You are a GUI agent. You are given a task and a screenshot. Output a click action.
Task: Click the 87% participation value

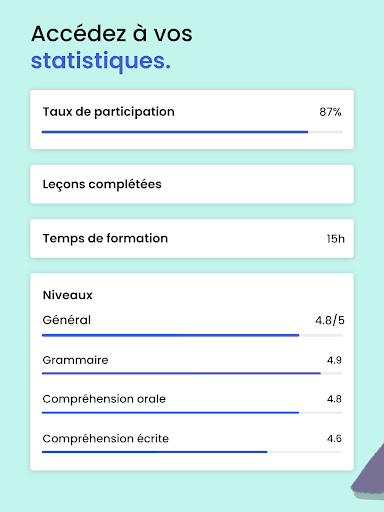point(330,112)
